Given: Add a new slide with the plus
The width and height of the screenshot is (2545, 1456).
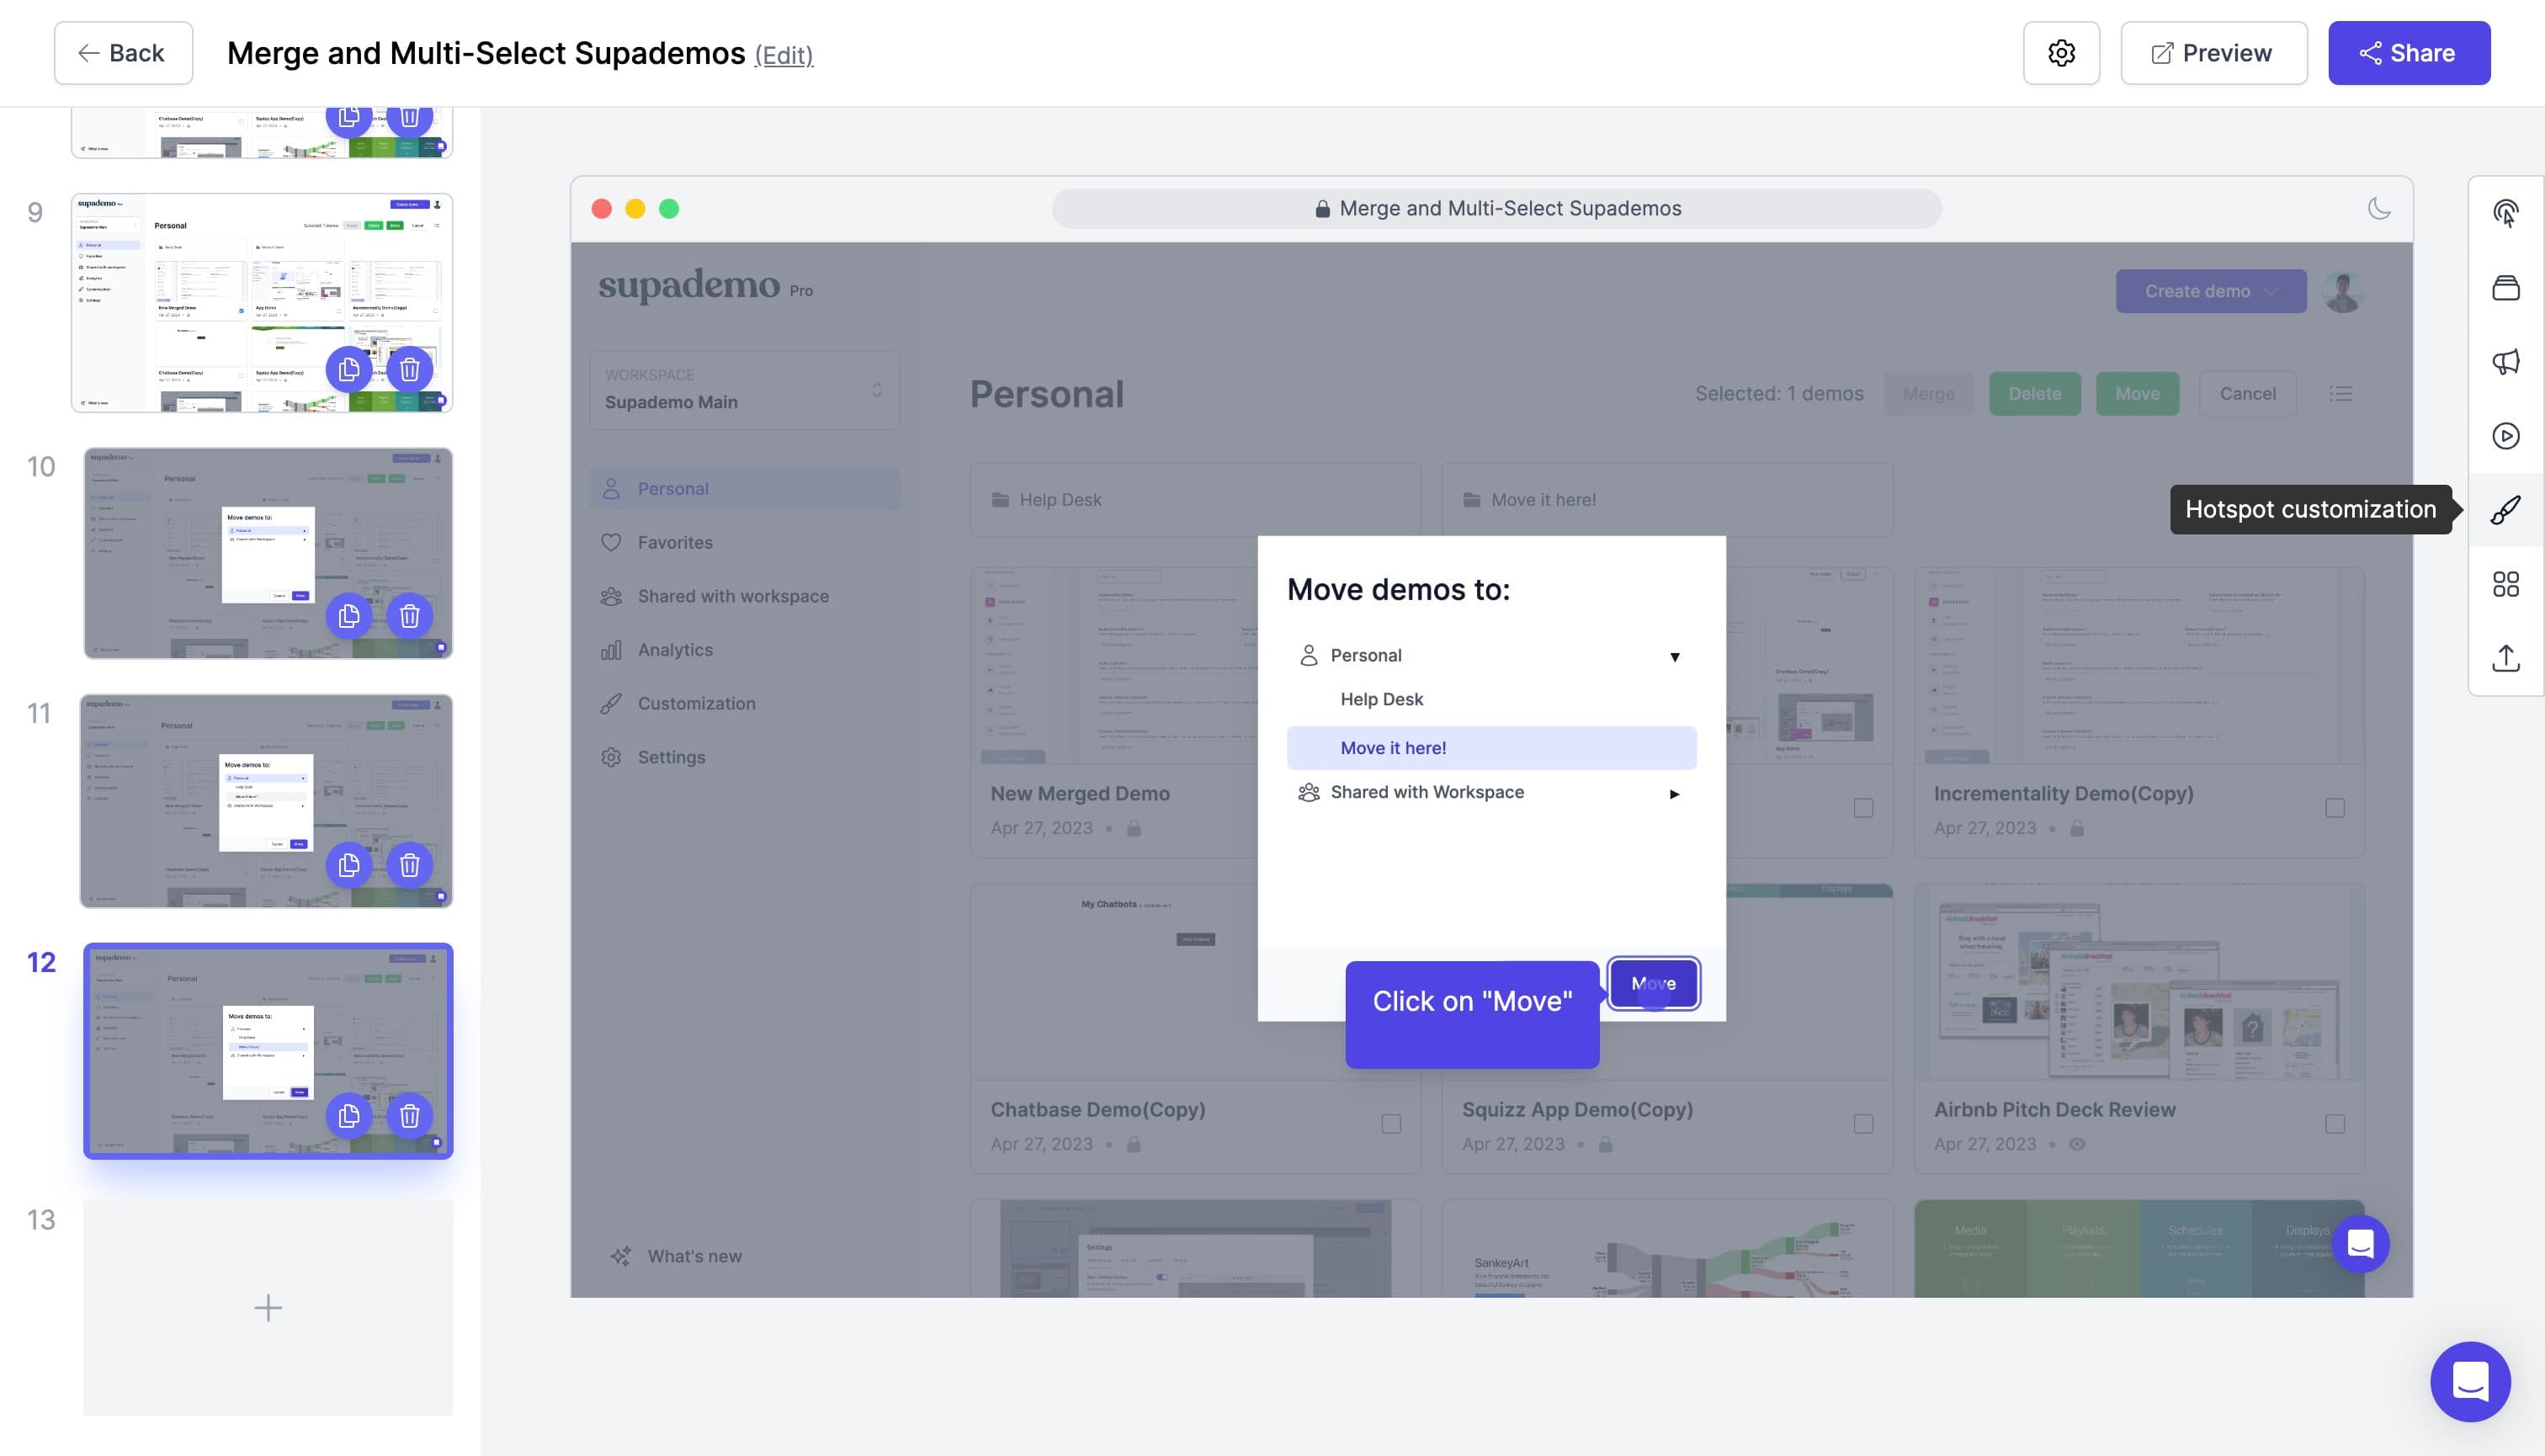Looking at the screenshot, I should click(x=268, y=1308).
